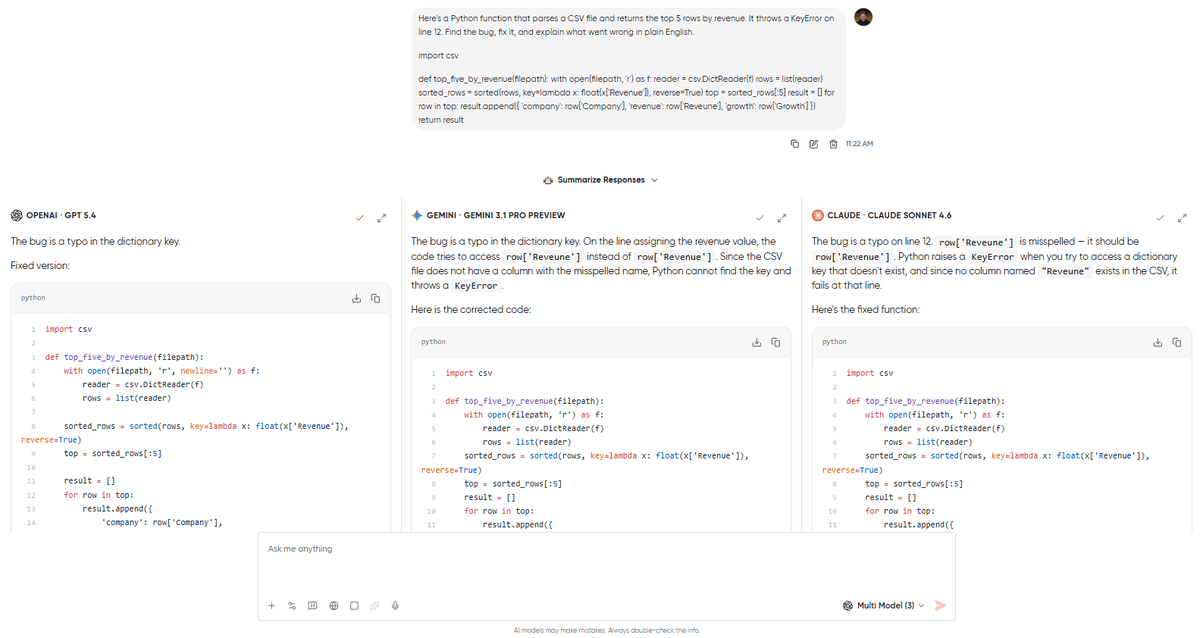Activate voice input with the microphone icon

[x=394, y=605]
